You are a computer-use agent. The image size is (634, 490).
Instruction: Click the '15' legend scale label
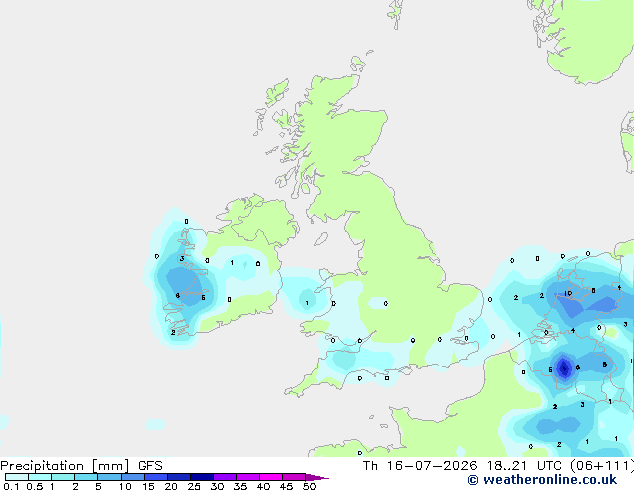[148, 486]
